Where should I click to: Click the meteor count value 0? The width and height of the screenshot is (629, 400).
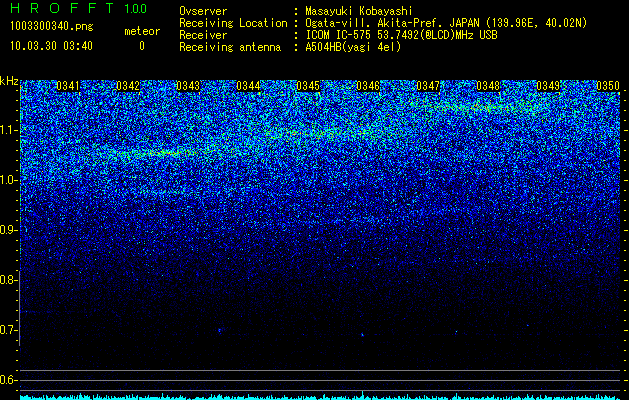coord(142,46)
